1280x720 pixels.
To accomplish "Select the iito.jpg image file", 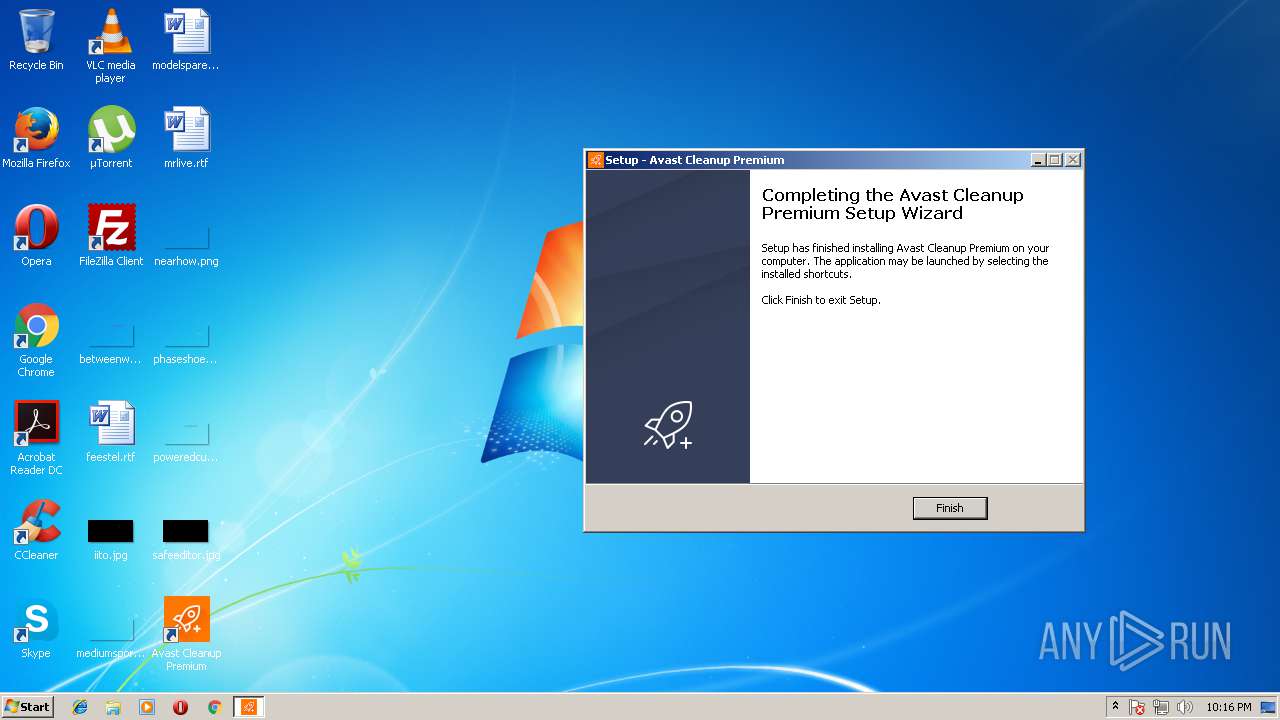I will 111,541.
